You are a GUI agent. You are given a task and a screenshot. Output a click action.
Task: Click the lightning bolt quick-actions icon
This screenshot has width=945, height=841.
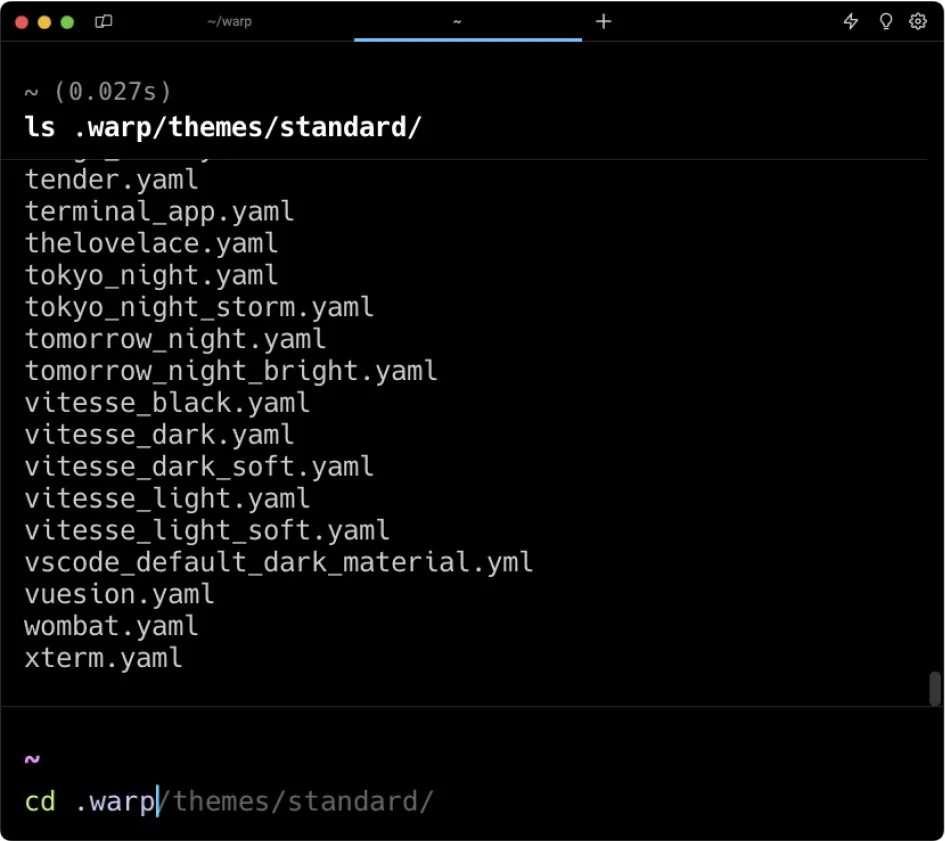click(852, 21)
